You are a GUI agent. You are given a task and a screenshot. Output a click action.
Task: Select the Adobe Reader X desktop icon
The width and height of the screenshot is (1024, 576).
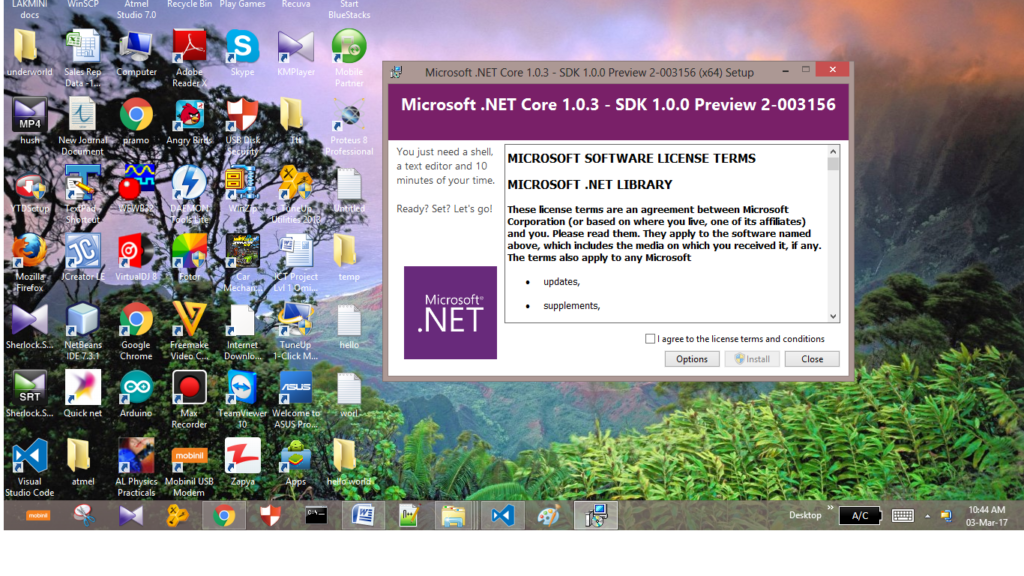pos(189,59)
